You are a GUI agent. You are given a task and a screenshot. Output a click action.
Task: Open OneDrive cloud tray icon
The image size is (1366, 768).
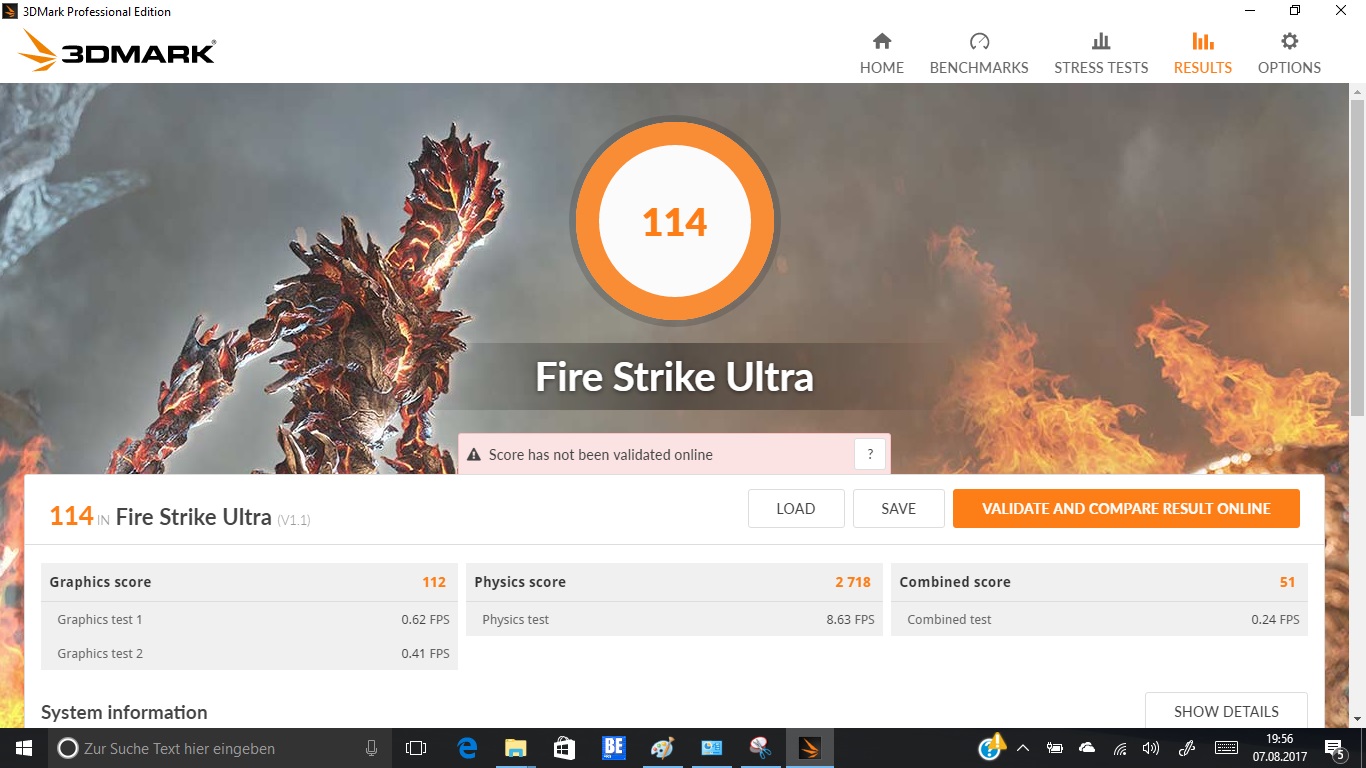[1087, 748]
